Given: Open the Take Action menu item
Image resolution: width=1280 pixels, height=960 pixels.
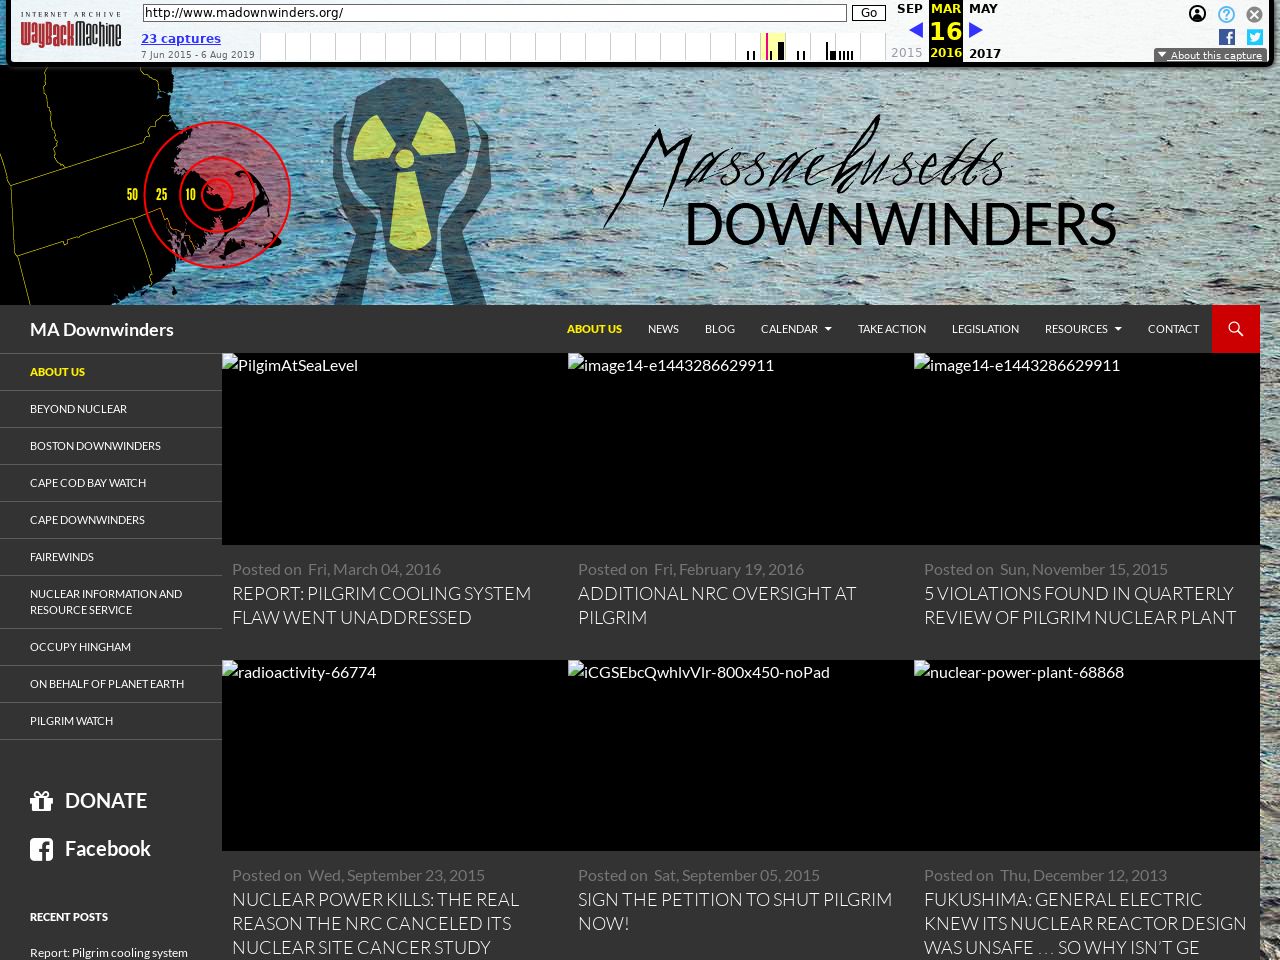Looking at the screenshot, I should tap(891, 329).
